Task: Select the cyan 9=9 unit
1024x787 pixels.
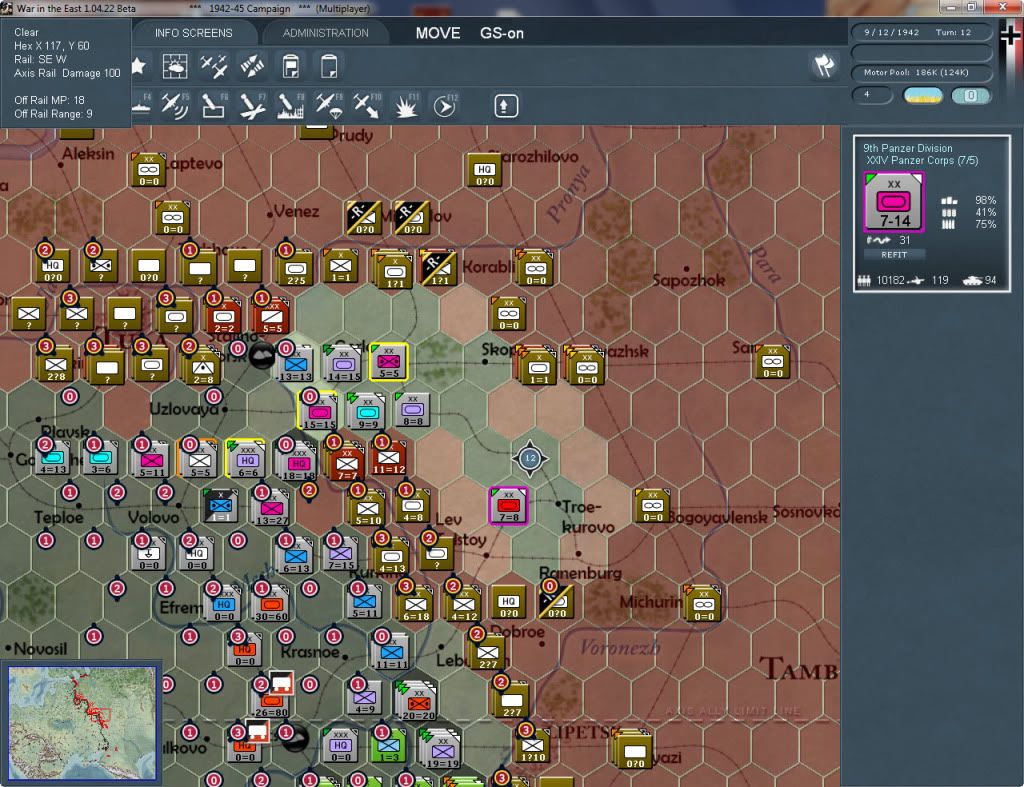Action: pos(367,411)
